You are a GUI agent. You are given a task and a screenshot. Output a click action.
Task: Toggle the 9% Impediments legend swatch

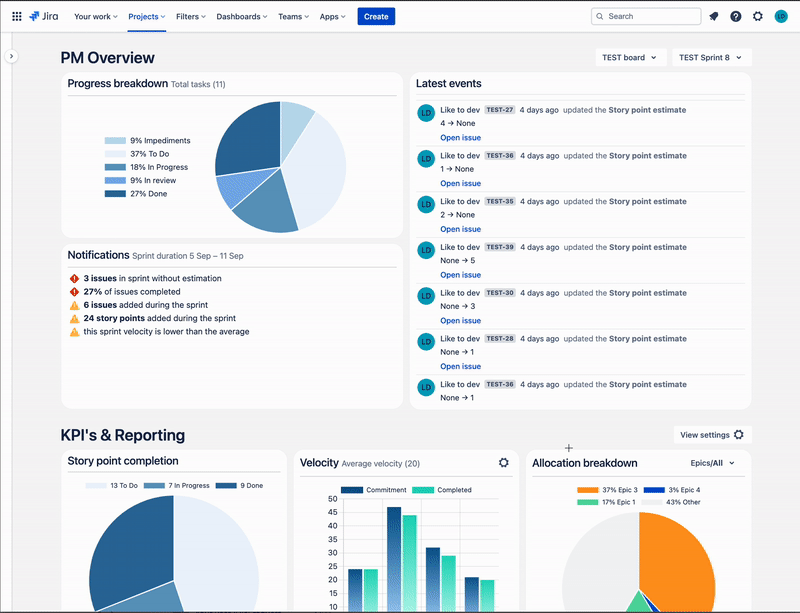tap(115, 140)
